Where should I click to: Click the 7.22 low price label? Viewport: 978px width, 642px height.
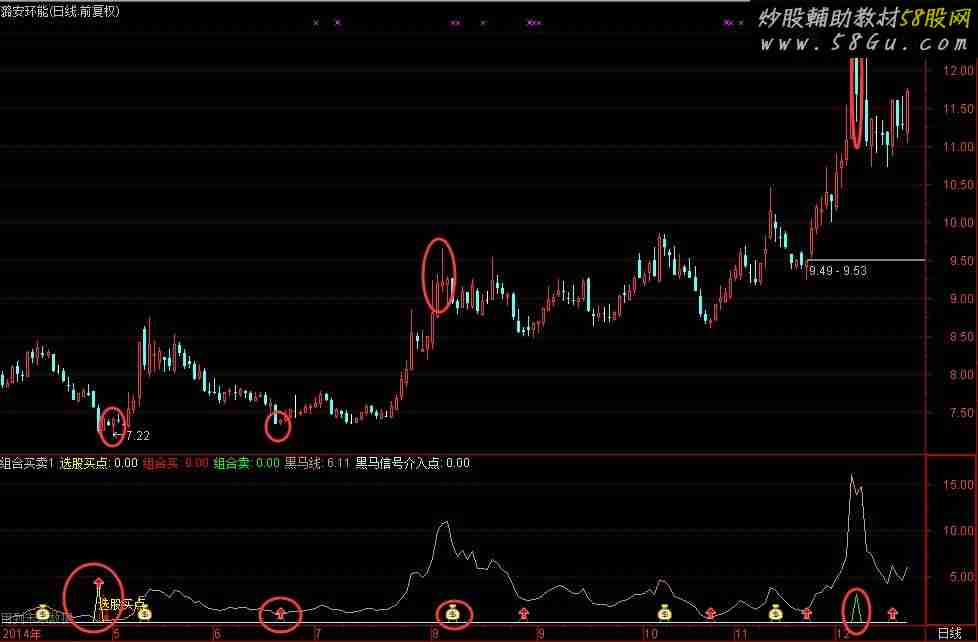click(x=138, y=435)
